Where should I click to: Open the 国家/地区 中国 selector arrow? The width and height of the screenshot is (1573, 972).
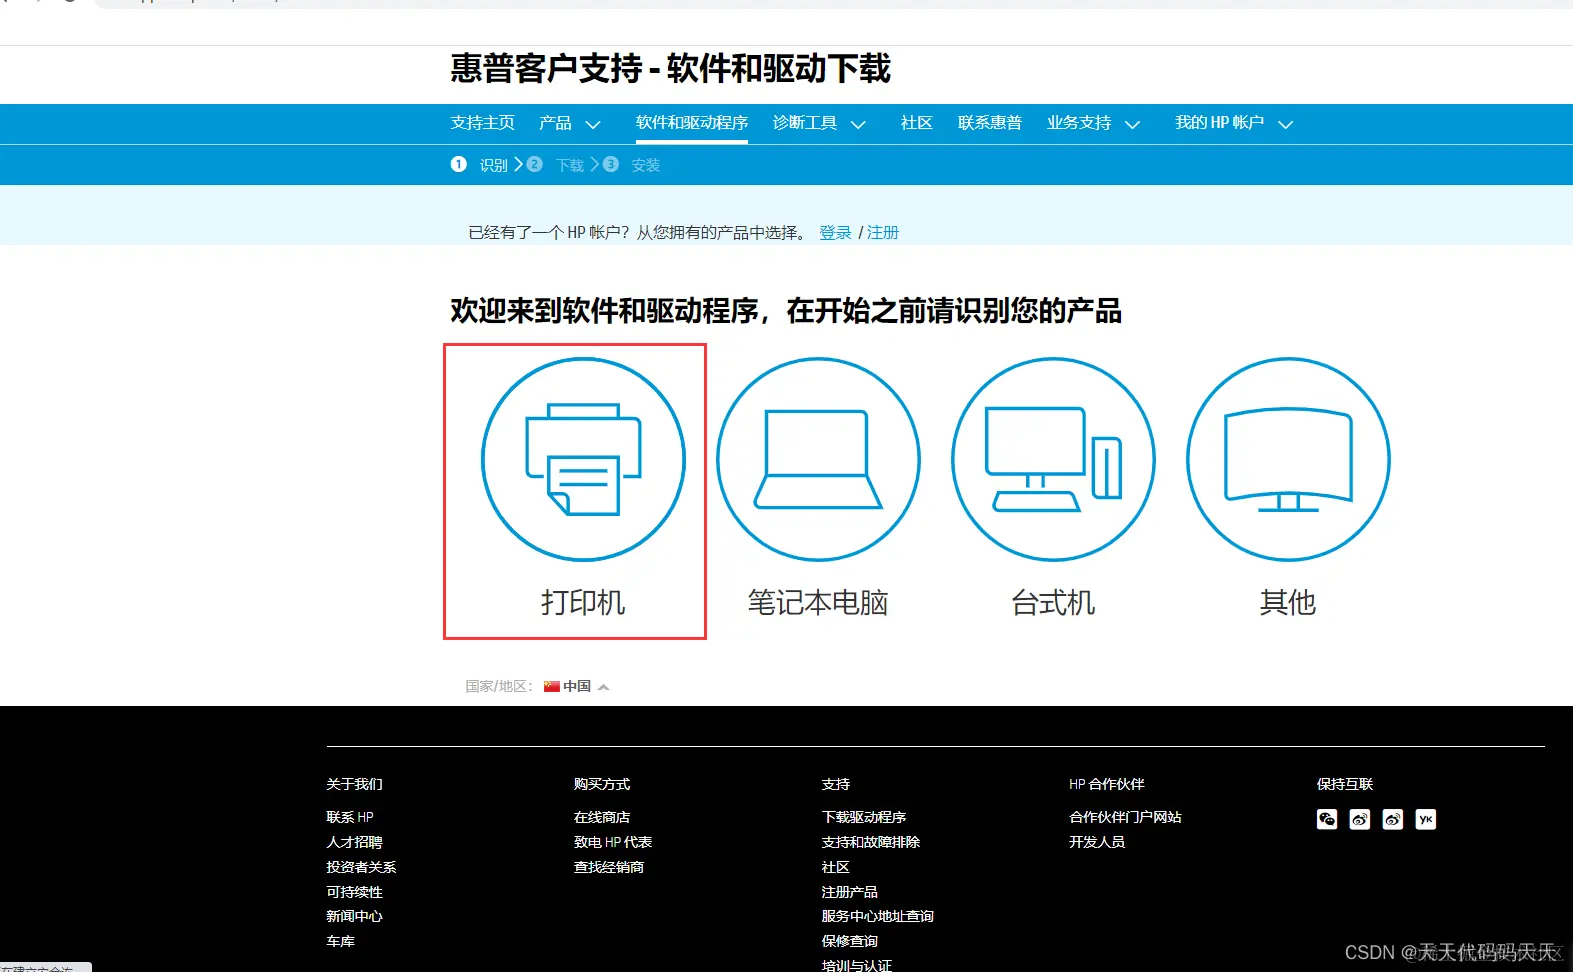[x=603, y=687]
